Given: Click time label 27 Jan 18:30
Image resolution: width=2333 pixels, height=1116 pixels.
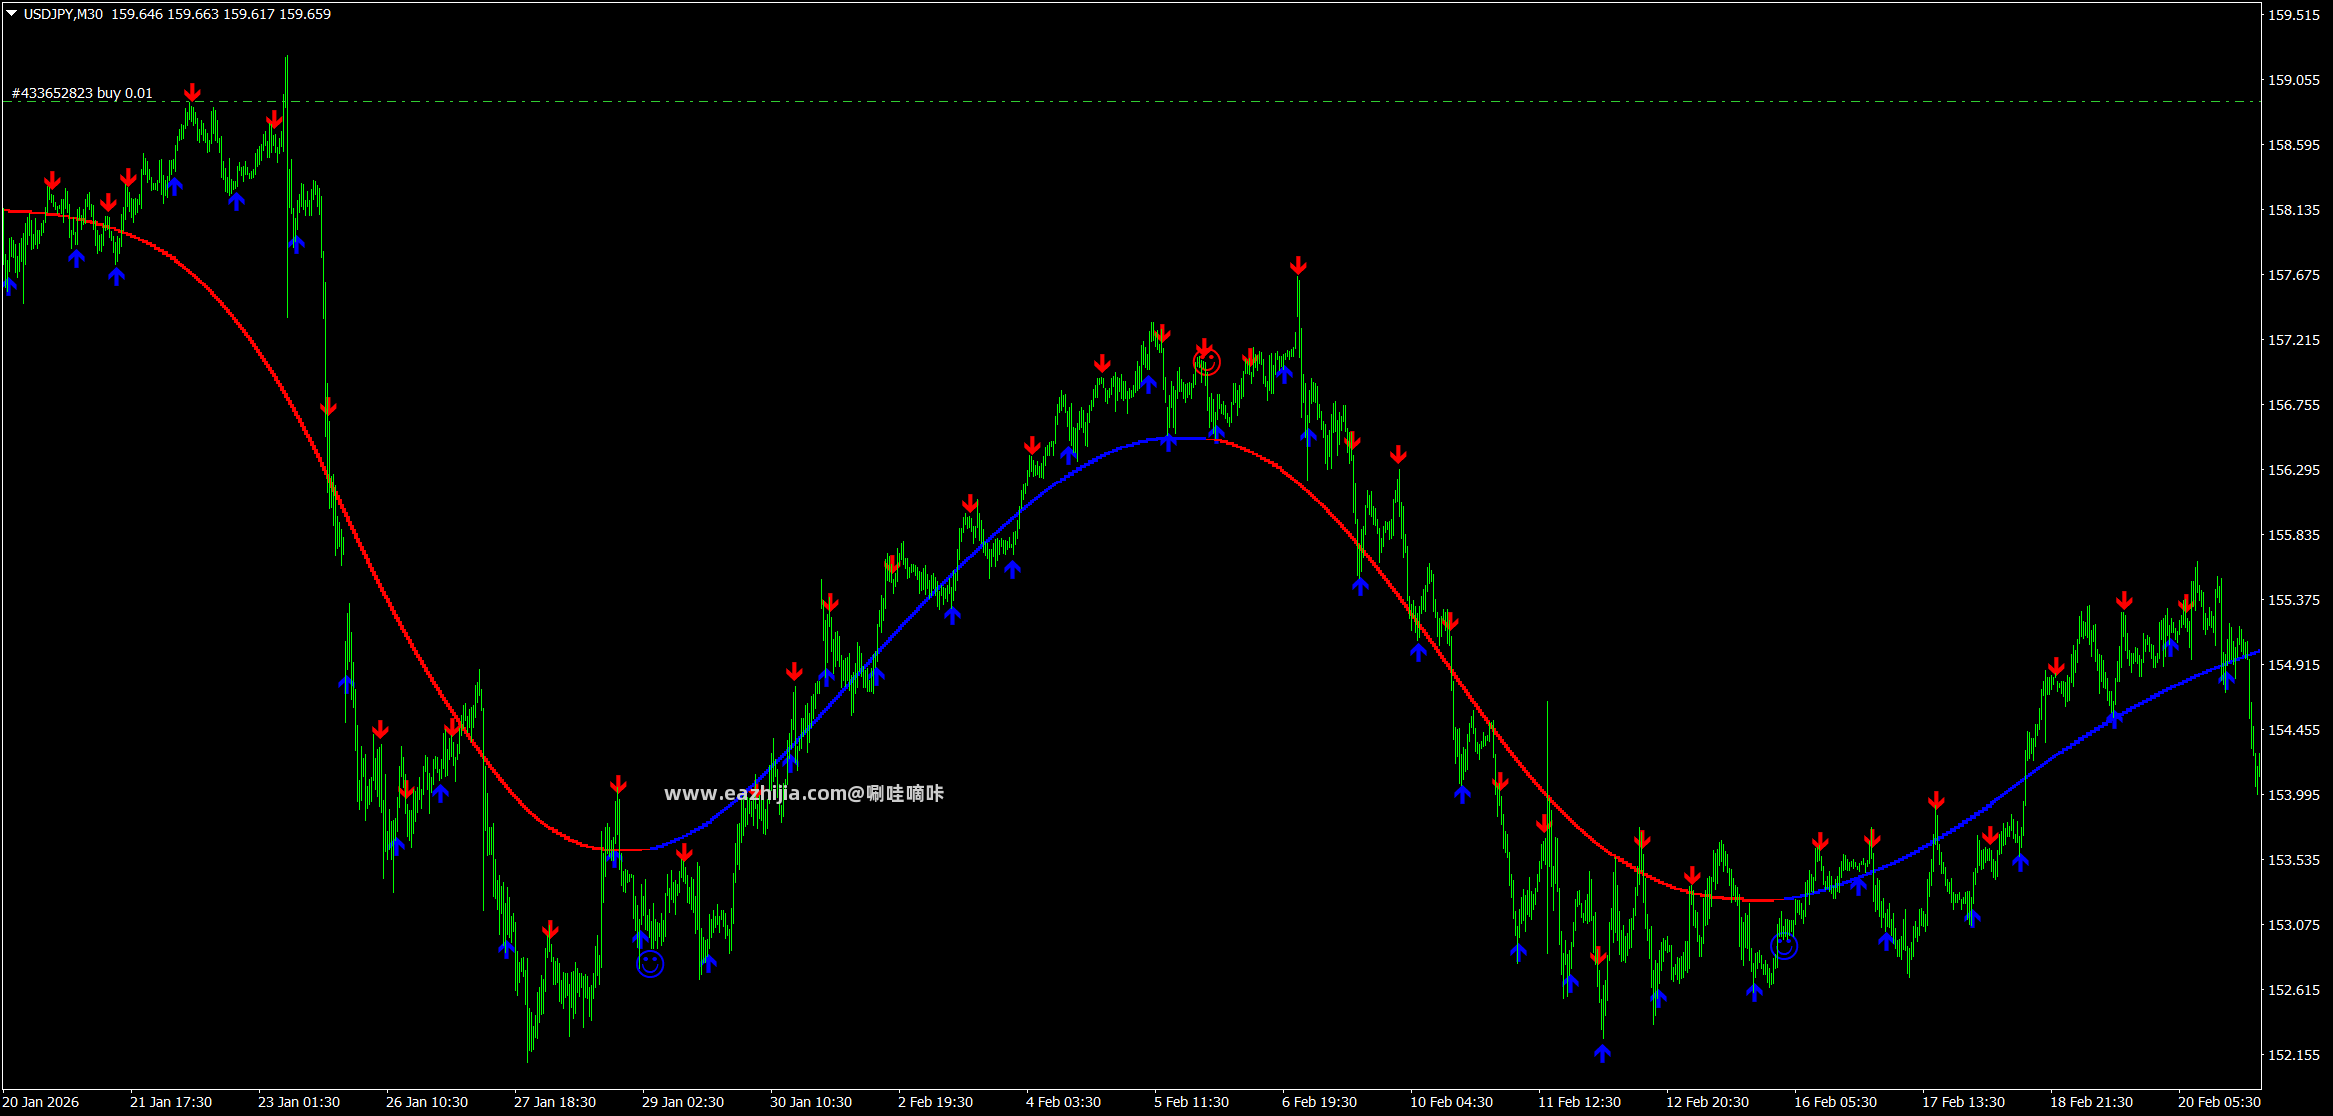Looking at the screenshot, I should pos(555,1102).
